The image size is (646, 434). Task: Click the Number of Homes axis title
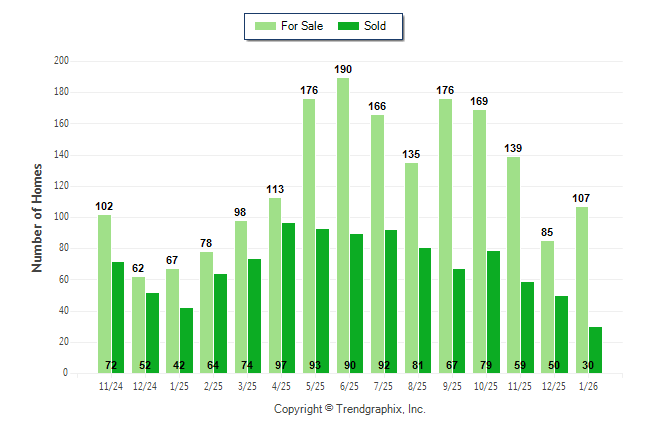click(37, 216)
